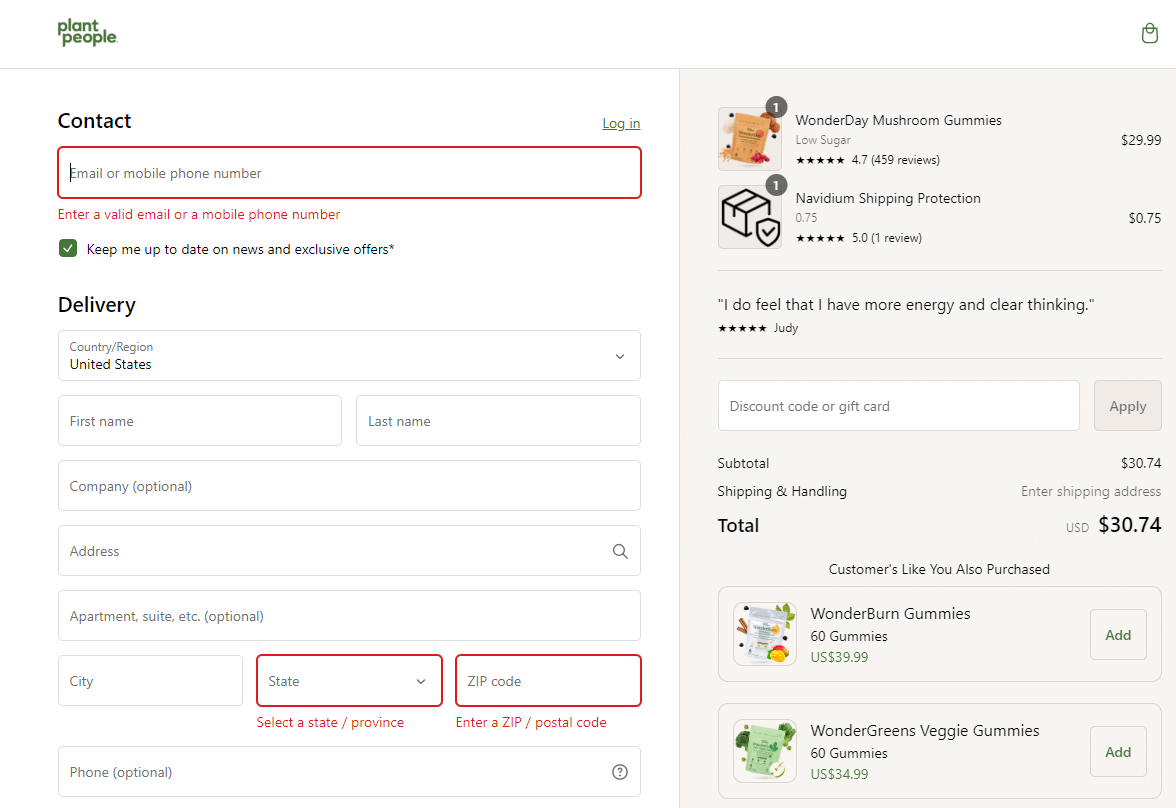This screenshot has height=808, width=1176.
Task: Click the "5.0 (1 review)" rating text
Action: coord(886,238)
